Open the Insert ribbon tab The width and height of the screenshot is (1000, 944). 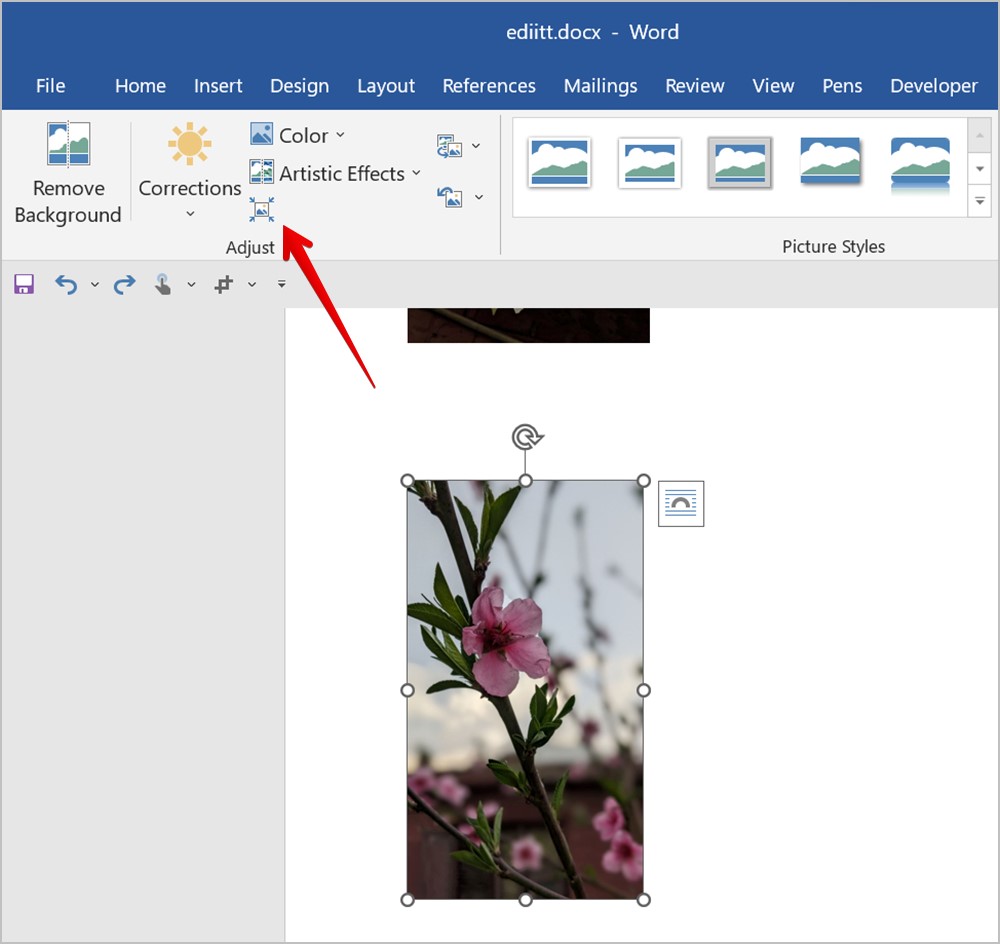pyautogui.click(x=218, y=86)
